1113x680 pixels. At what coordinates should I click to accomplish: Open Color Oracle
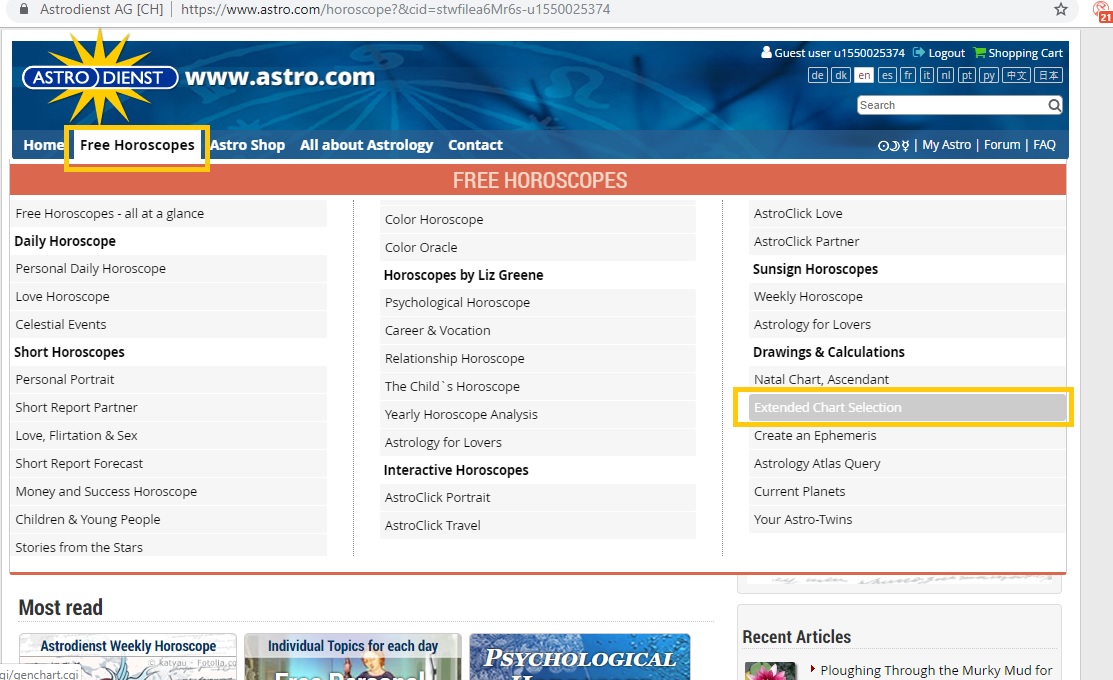coord(538,248)
